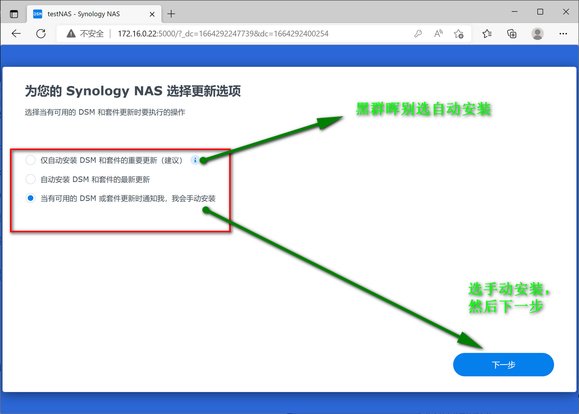Reload the page with refresh icon
The image size is (579, 414).
pos(41,34)
